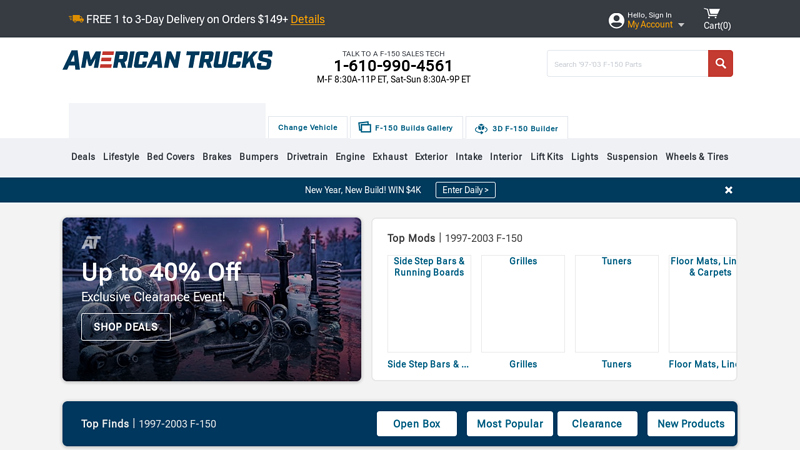Open the Lifestyle menu

pos(121,157)
